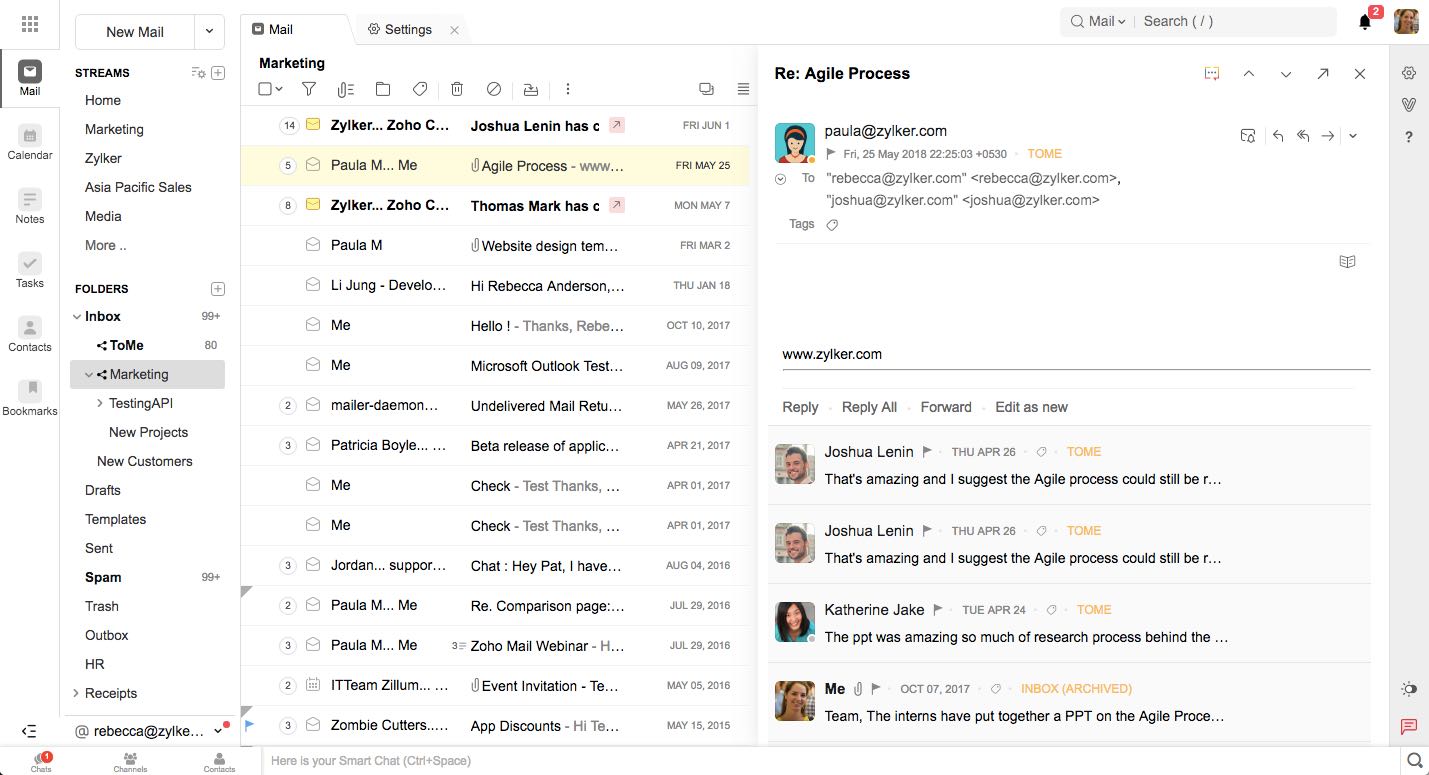This screenshot has height=775, width=1429.
Task: Toggle flag on paula@zylker.com message
Action: (x=831, y=154)
